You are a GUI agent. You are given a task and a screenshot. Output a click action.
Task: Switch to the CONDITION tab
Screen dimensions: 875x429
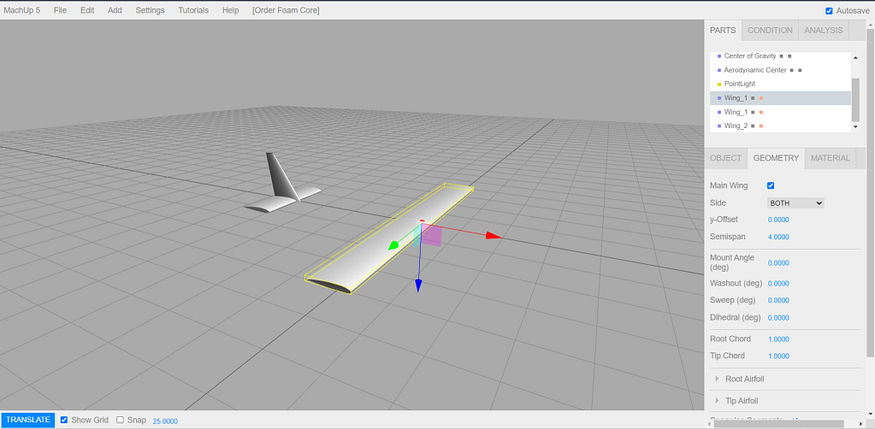tap(770, 30)
